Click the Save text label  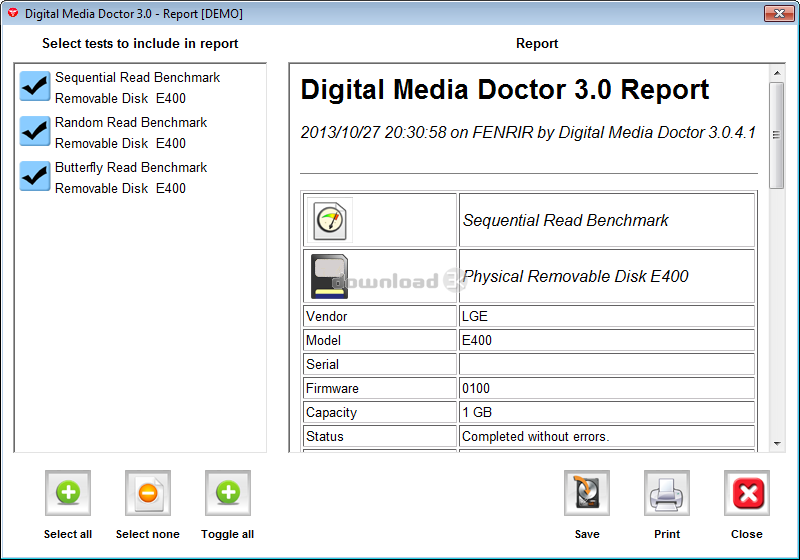tap(587, 534)
